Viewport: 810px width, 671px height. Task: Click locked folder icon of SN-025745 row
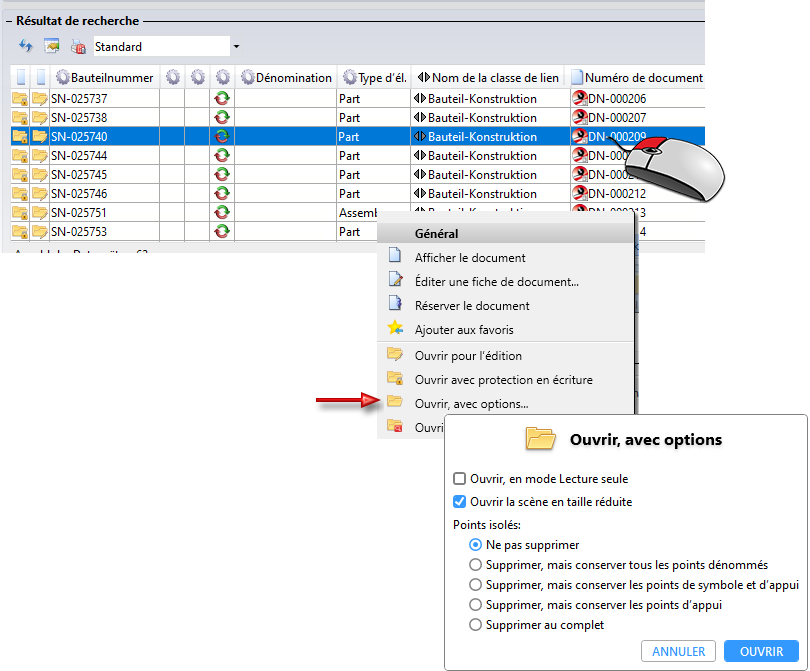click(x=20, y=175)
